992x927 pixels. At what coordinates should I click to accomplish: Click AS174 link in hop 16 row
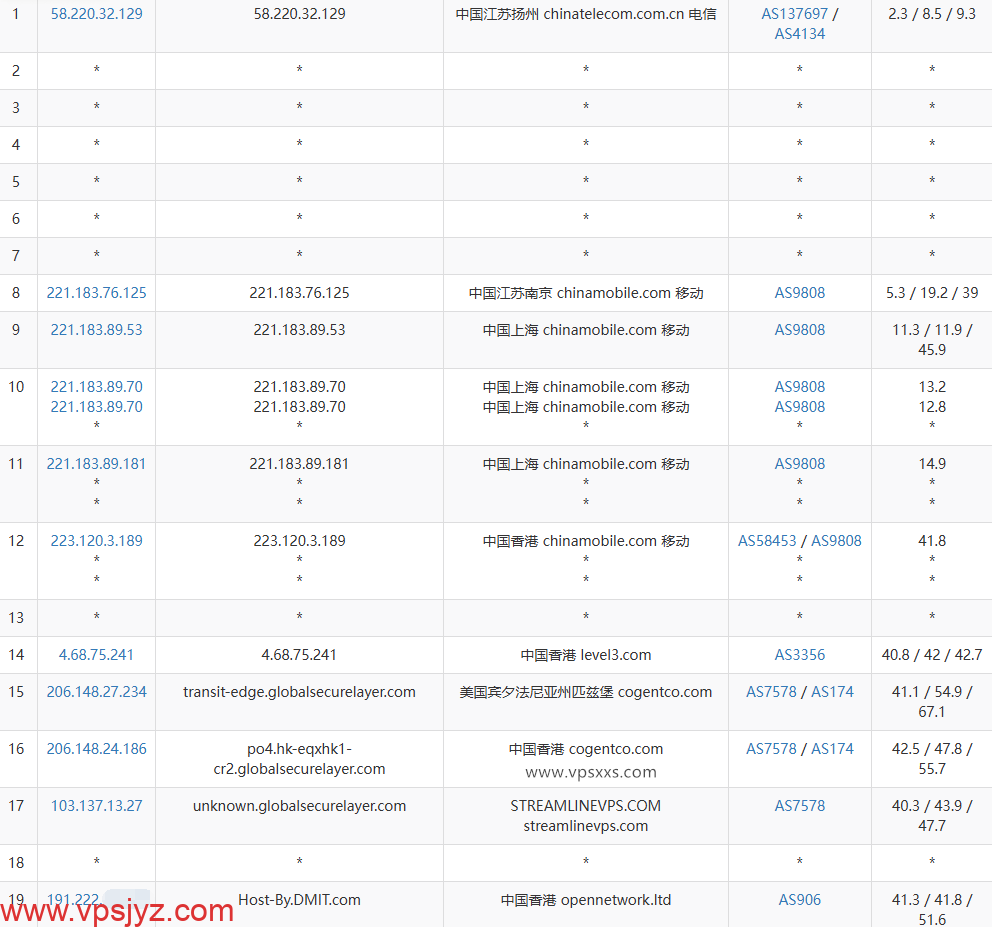coord(833,749)
